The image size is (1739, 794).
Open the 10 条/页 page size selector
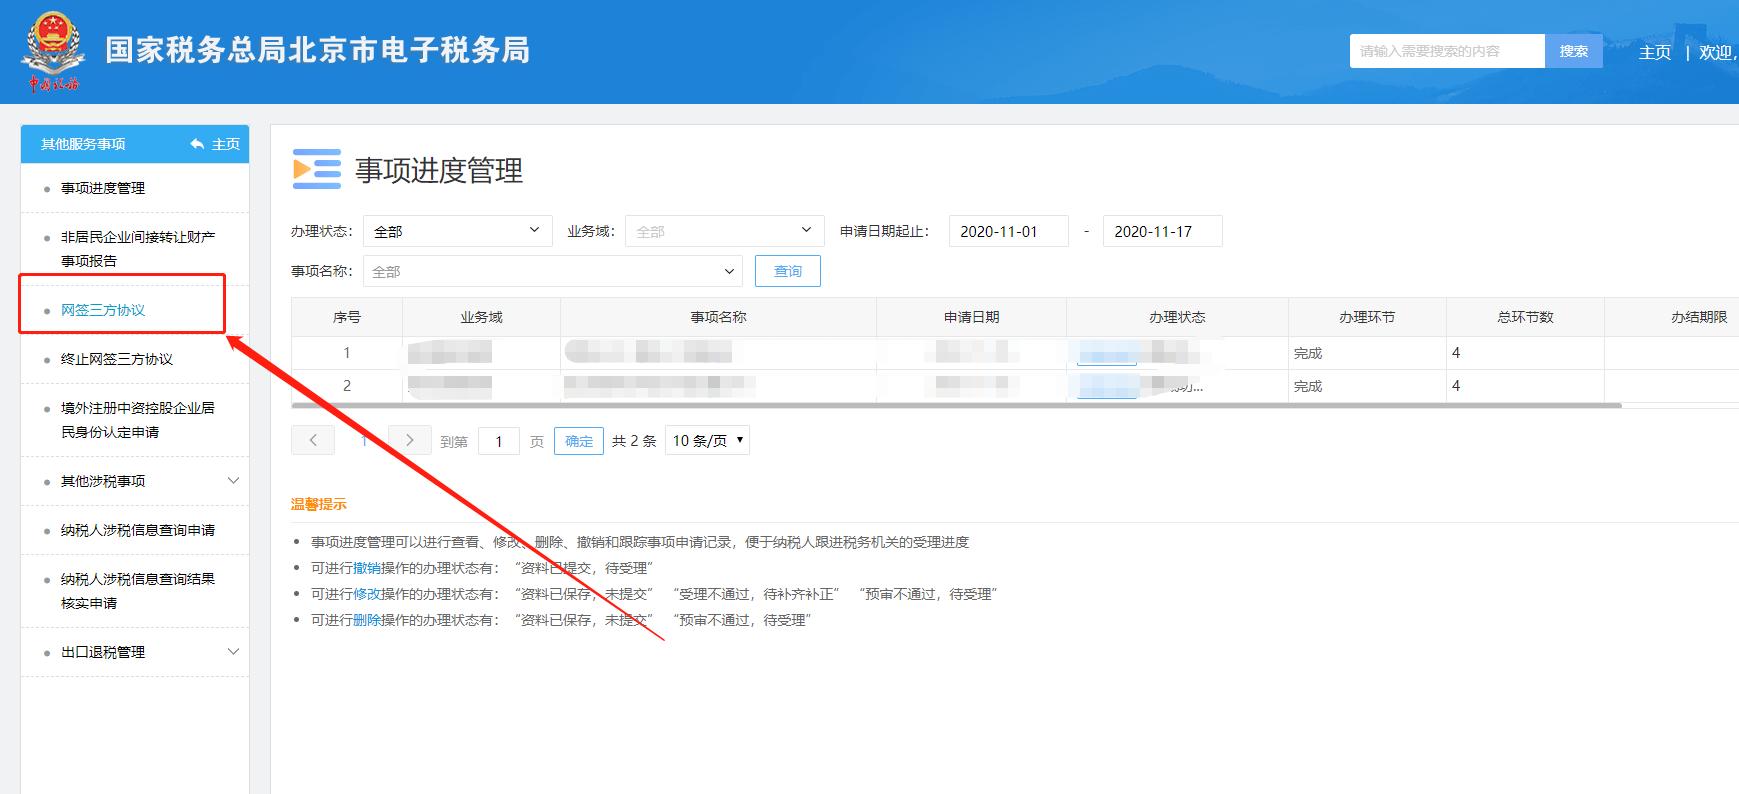pos(707,440)
